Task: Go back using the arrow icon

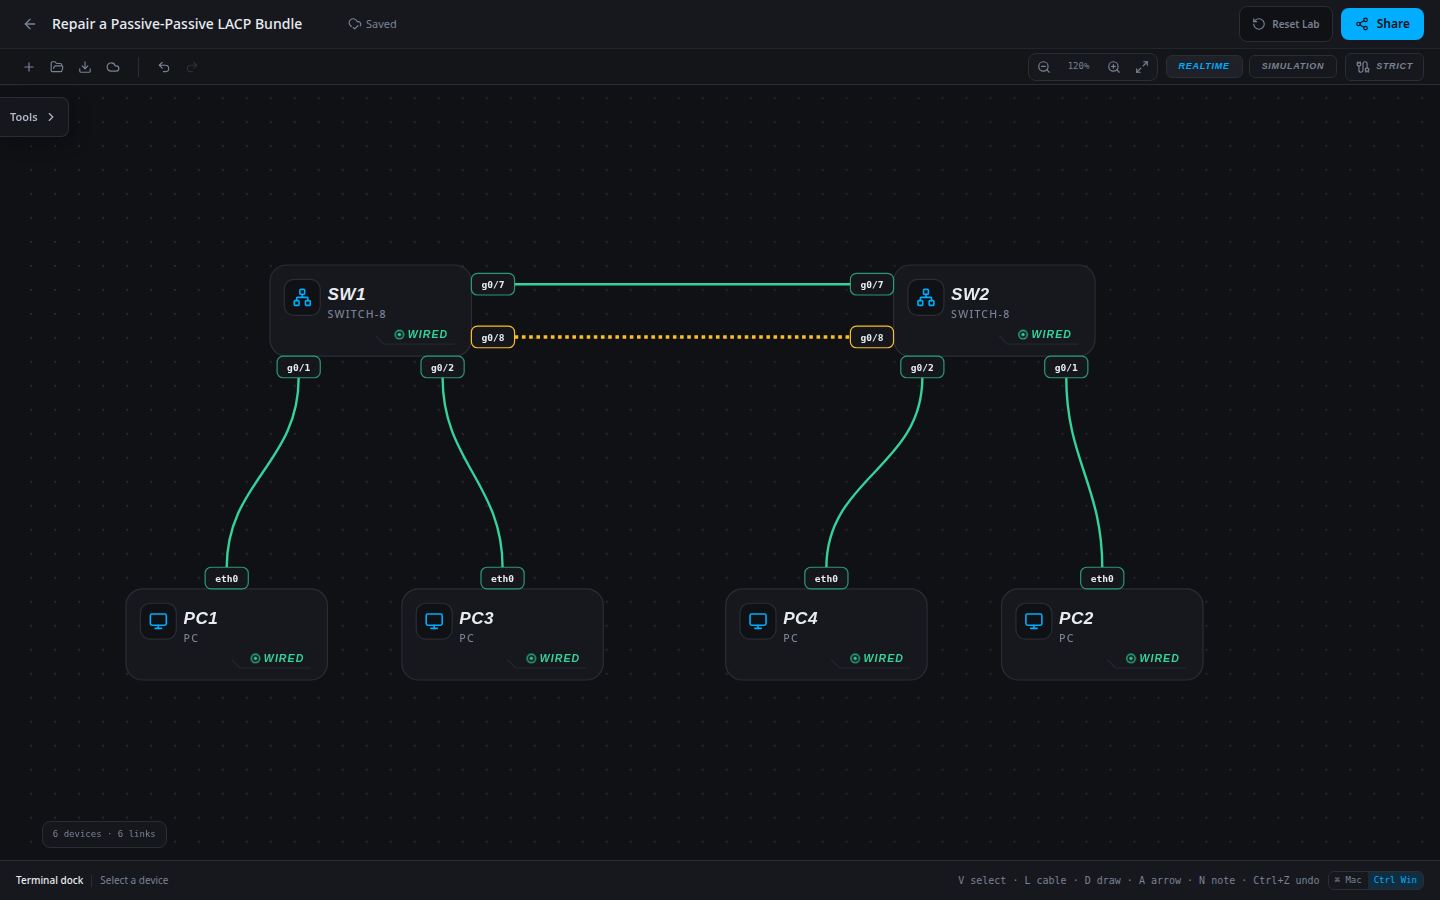Action: pos(30,24)
